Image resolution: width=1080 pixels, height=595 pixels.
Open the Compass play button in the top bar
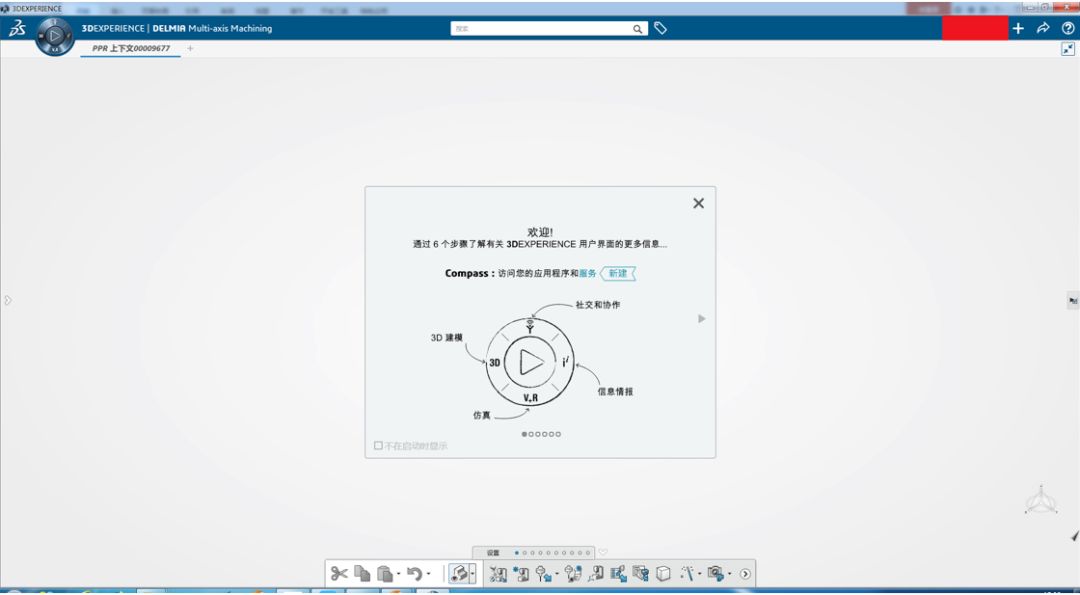tap(55, 34)
